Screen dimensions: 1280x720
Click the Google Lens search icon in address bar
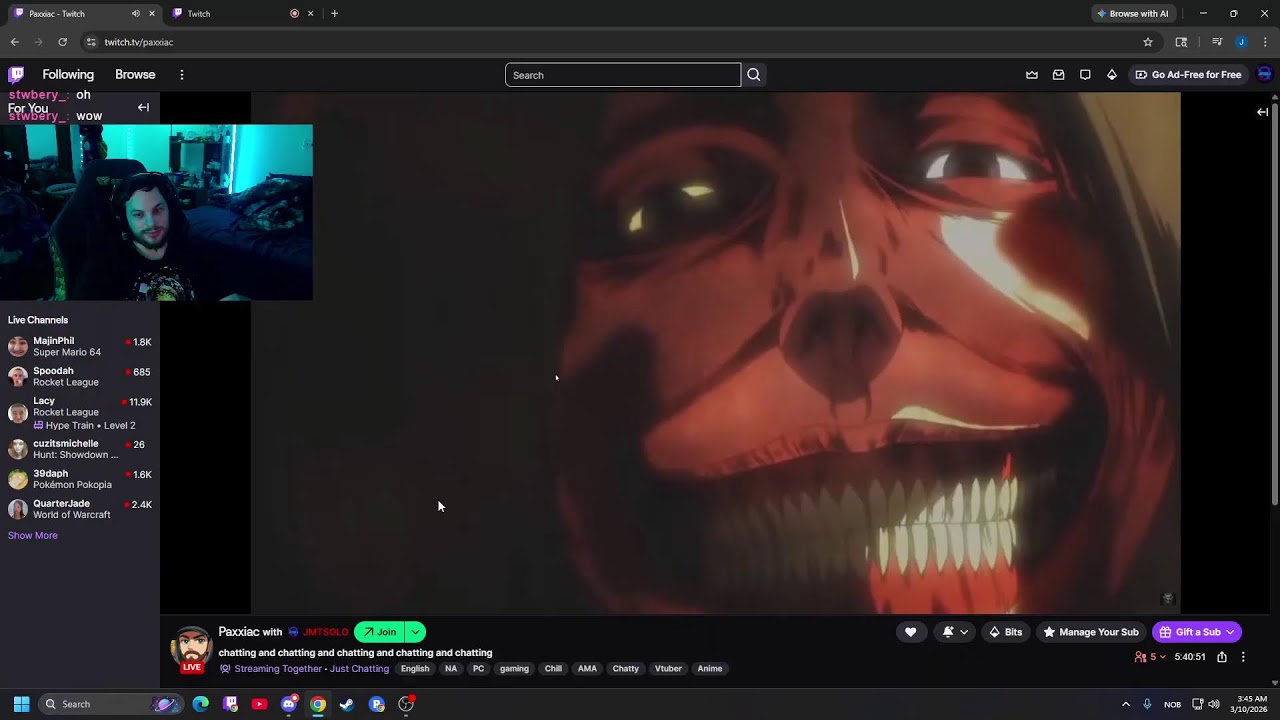(x=1181, y=42)
